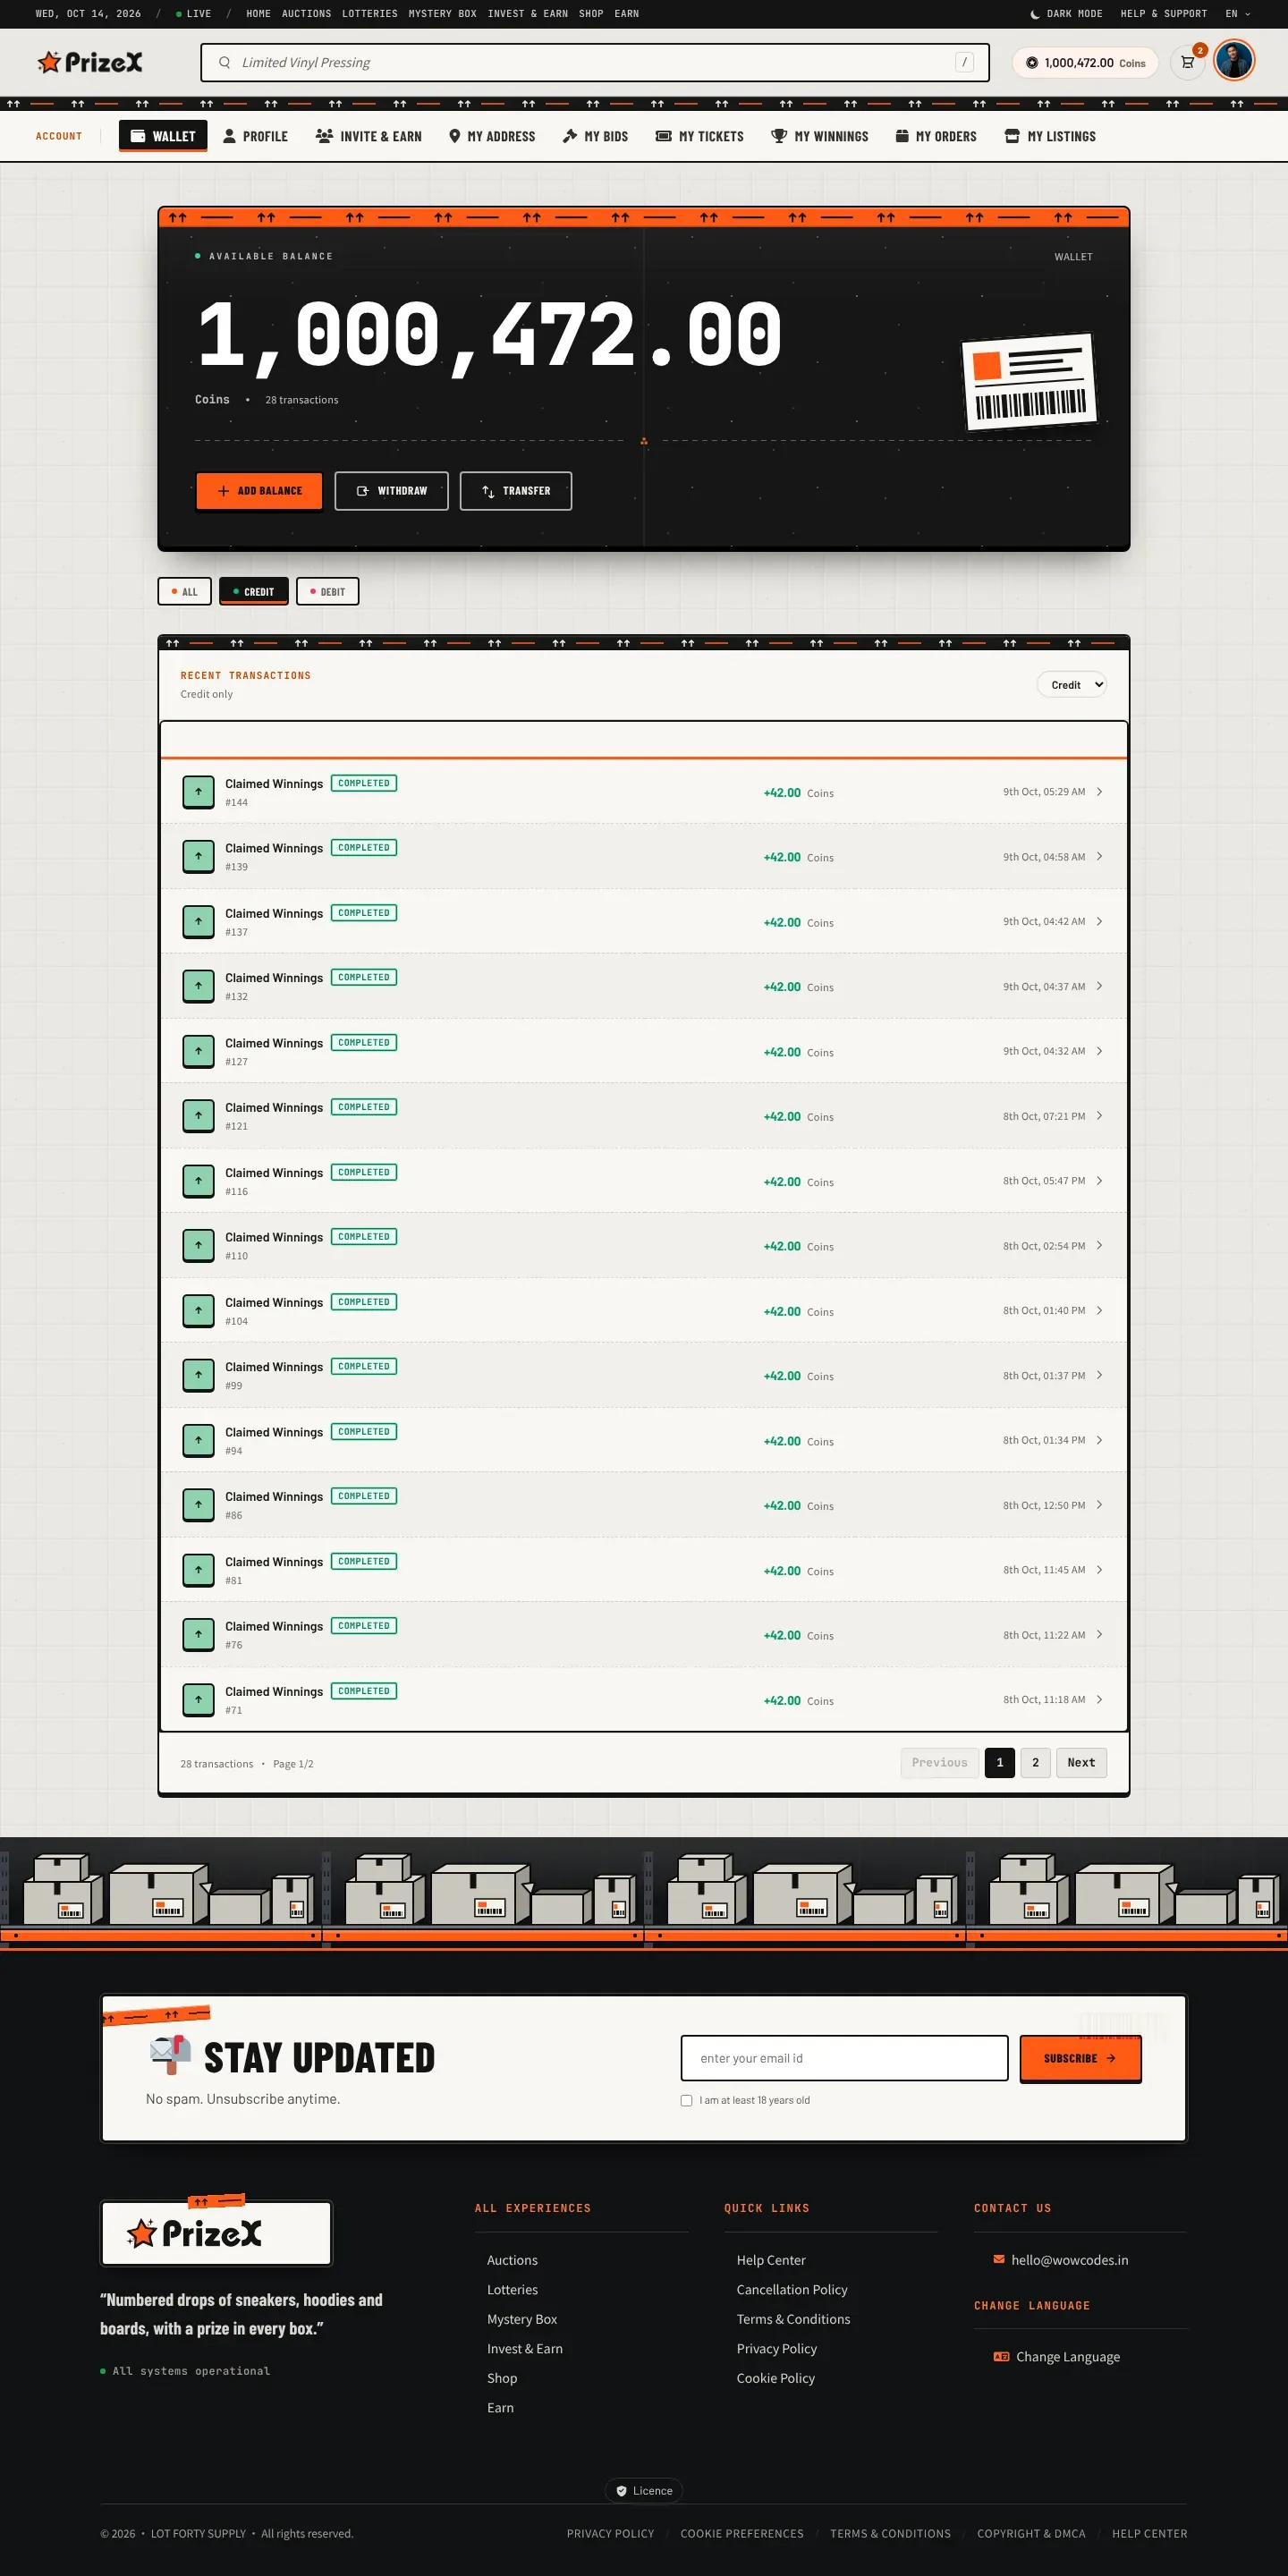Screen dimensions: 1288x2576
Task: Click the PrizeX logo in header
Action: point(90,62)
